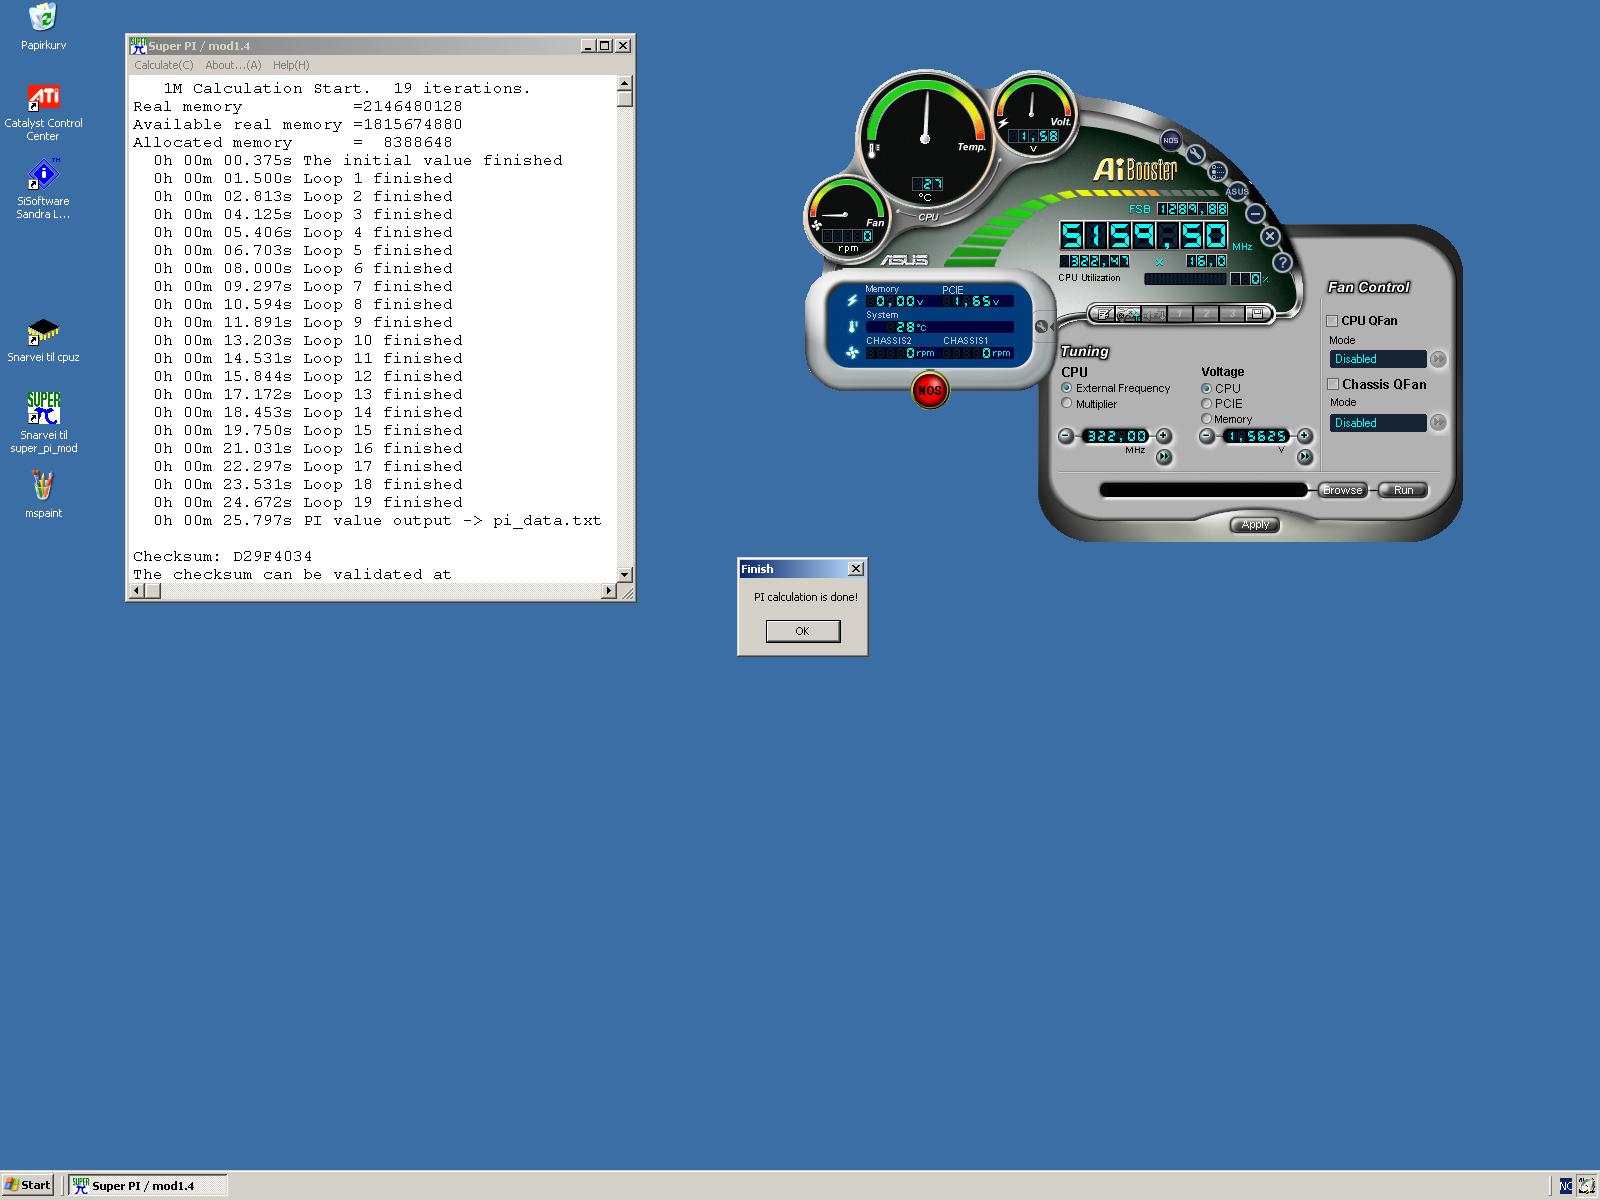Screen dimensions: 1600x1200
Task: Click Super PI horizontal scrollbar left arrow
Action: 138,591
